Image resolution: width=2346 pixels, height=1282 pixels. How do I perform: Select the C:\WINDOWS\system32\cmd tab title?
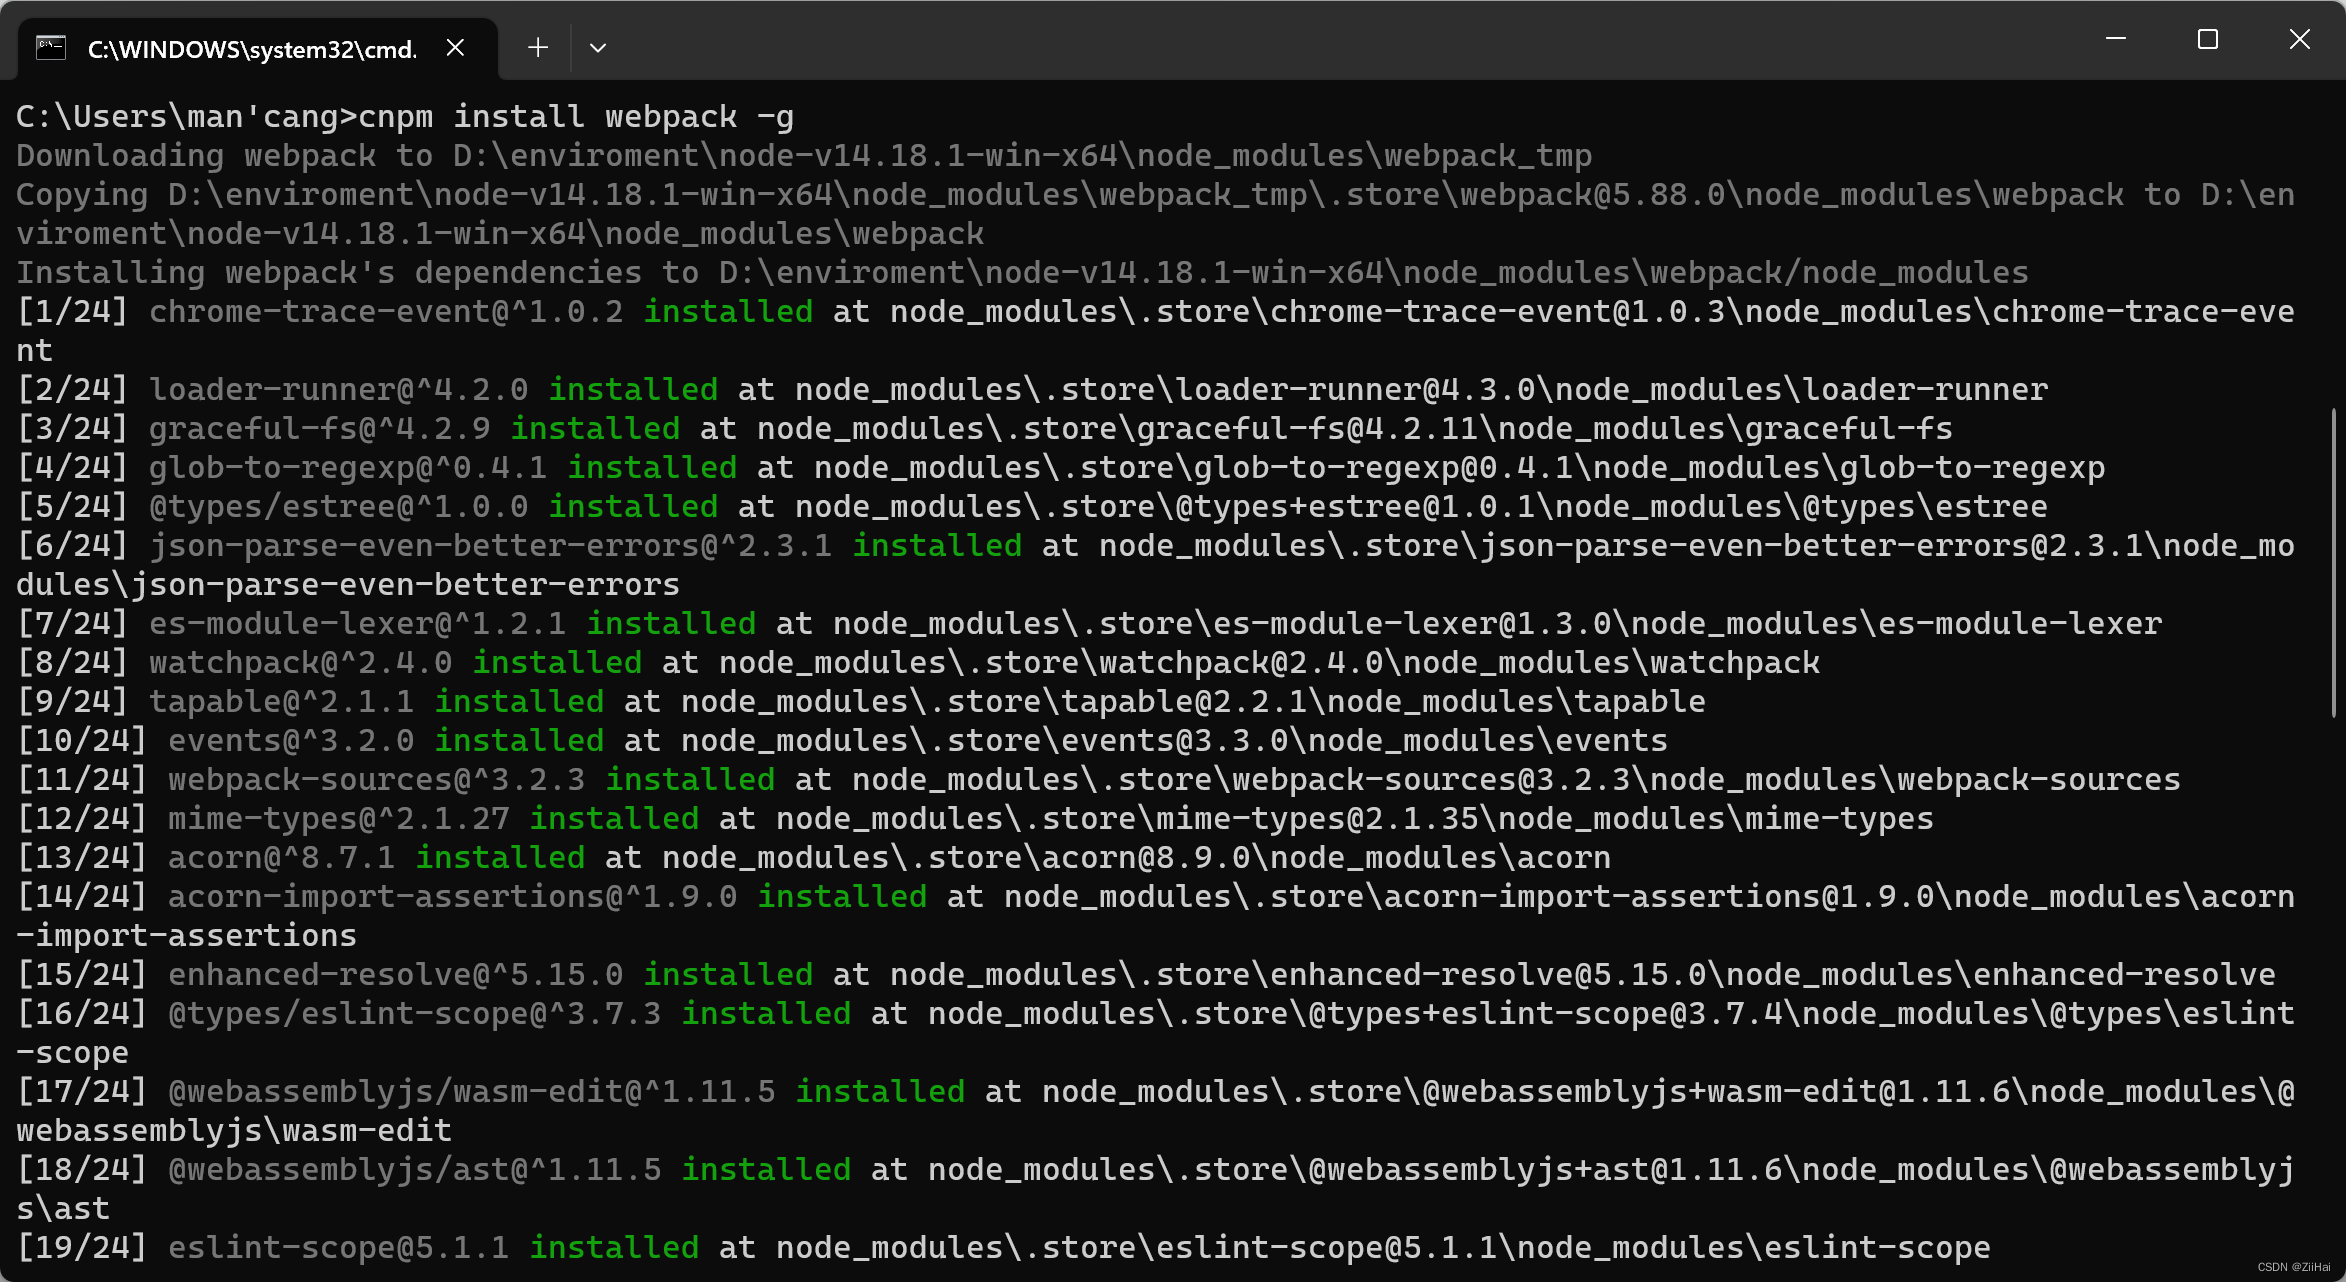(252, 49)
